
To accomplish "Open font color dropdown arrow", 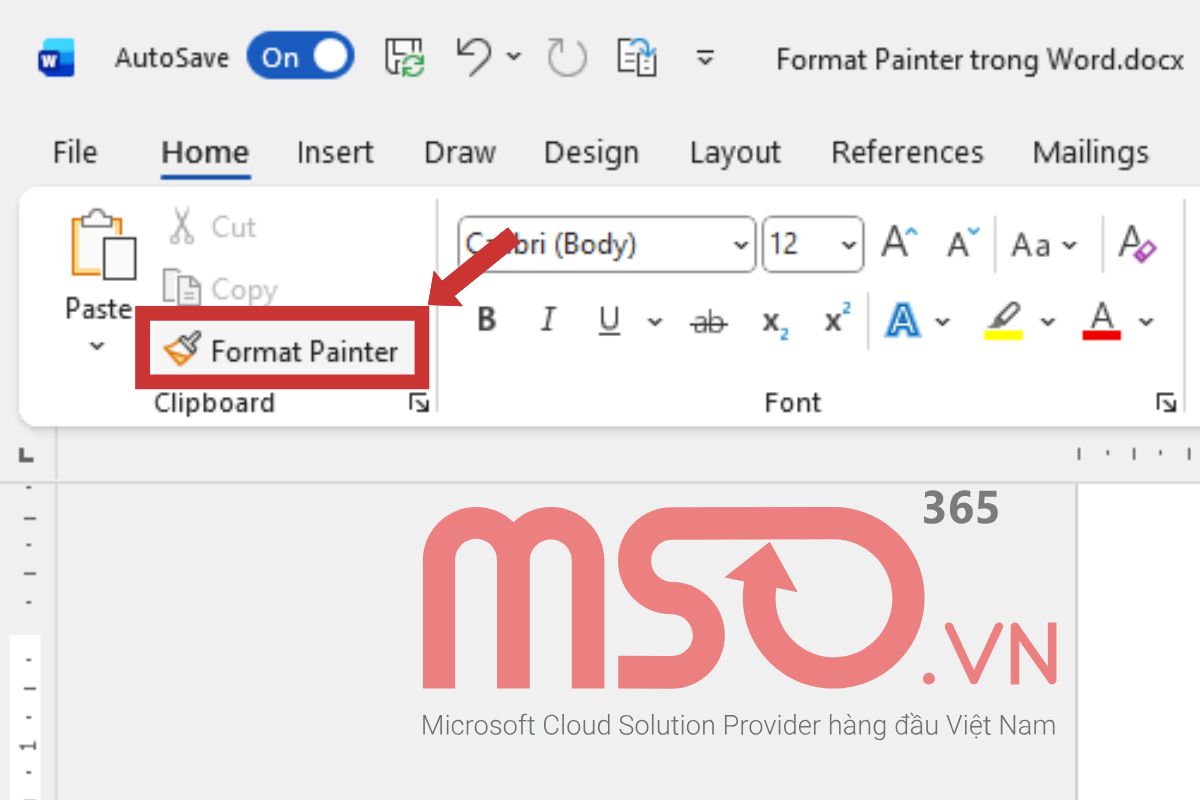I will pos(1146,322).
